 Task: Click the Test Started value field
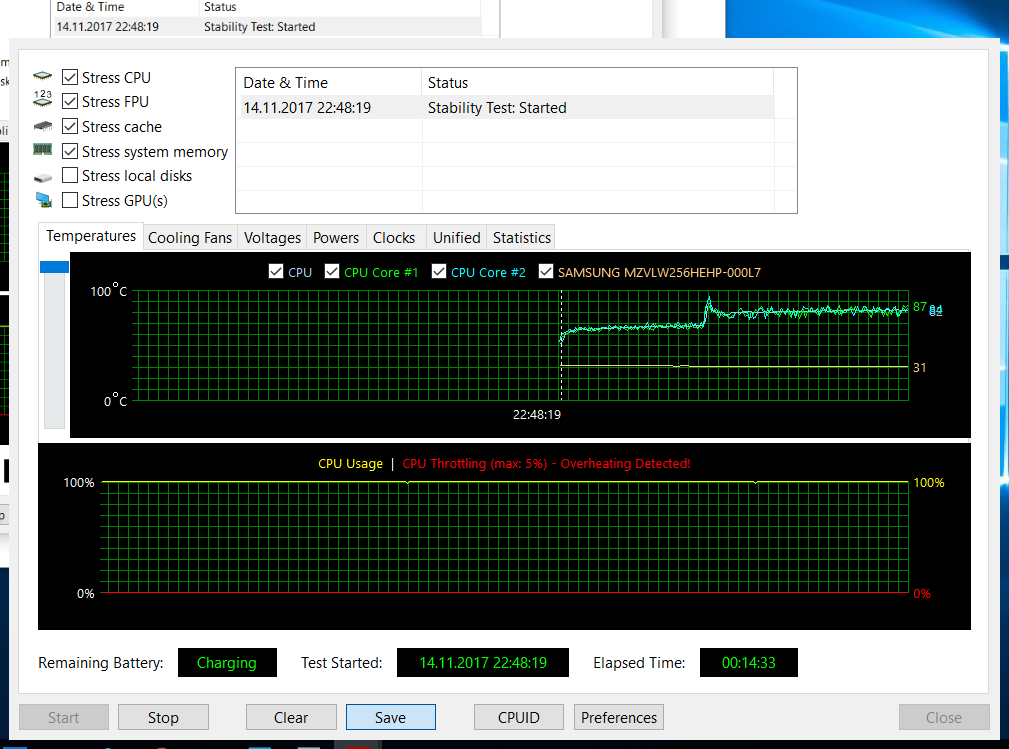[483, 663]
